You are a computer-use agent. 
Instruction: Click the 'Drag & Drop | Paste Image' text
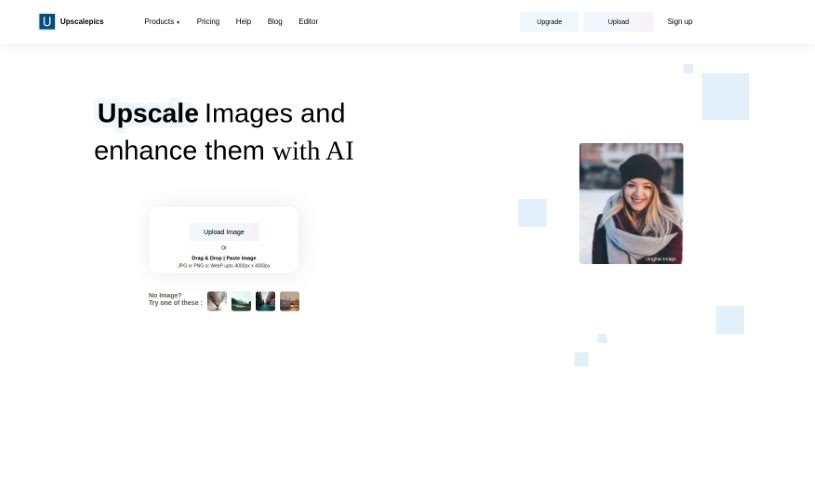[224, 258]
